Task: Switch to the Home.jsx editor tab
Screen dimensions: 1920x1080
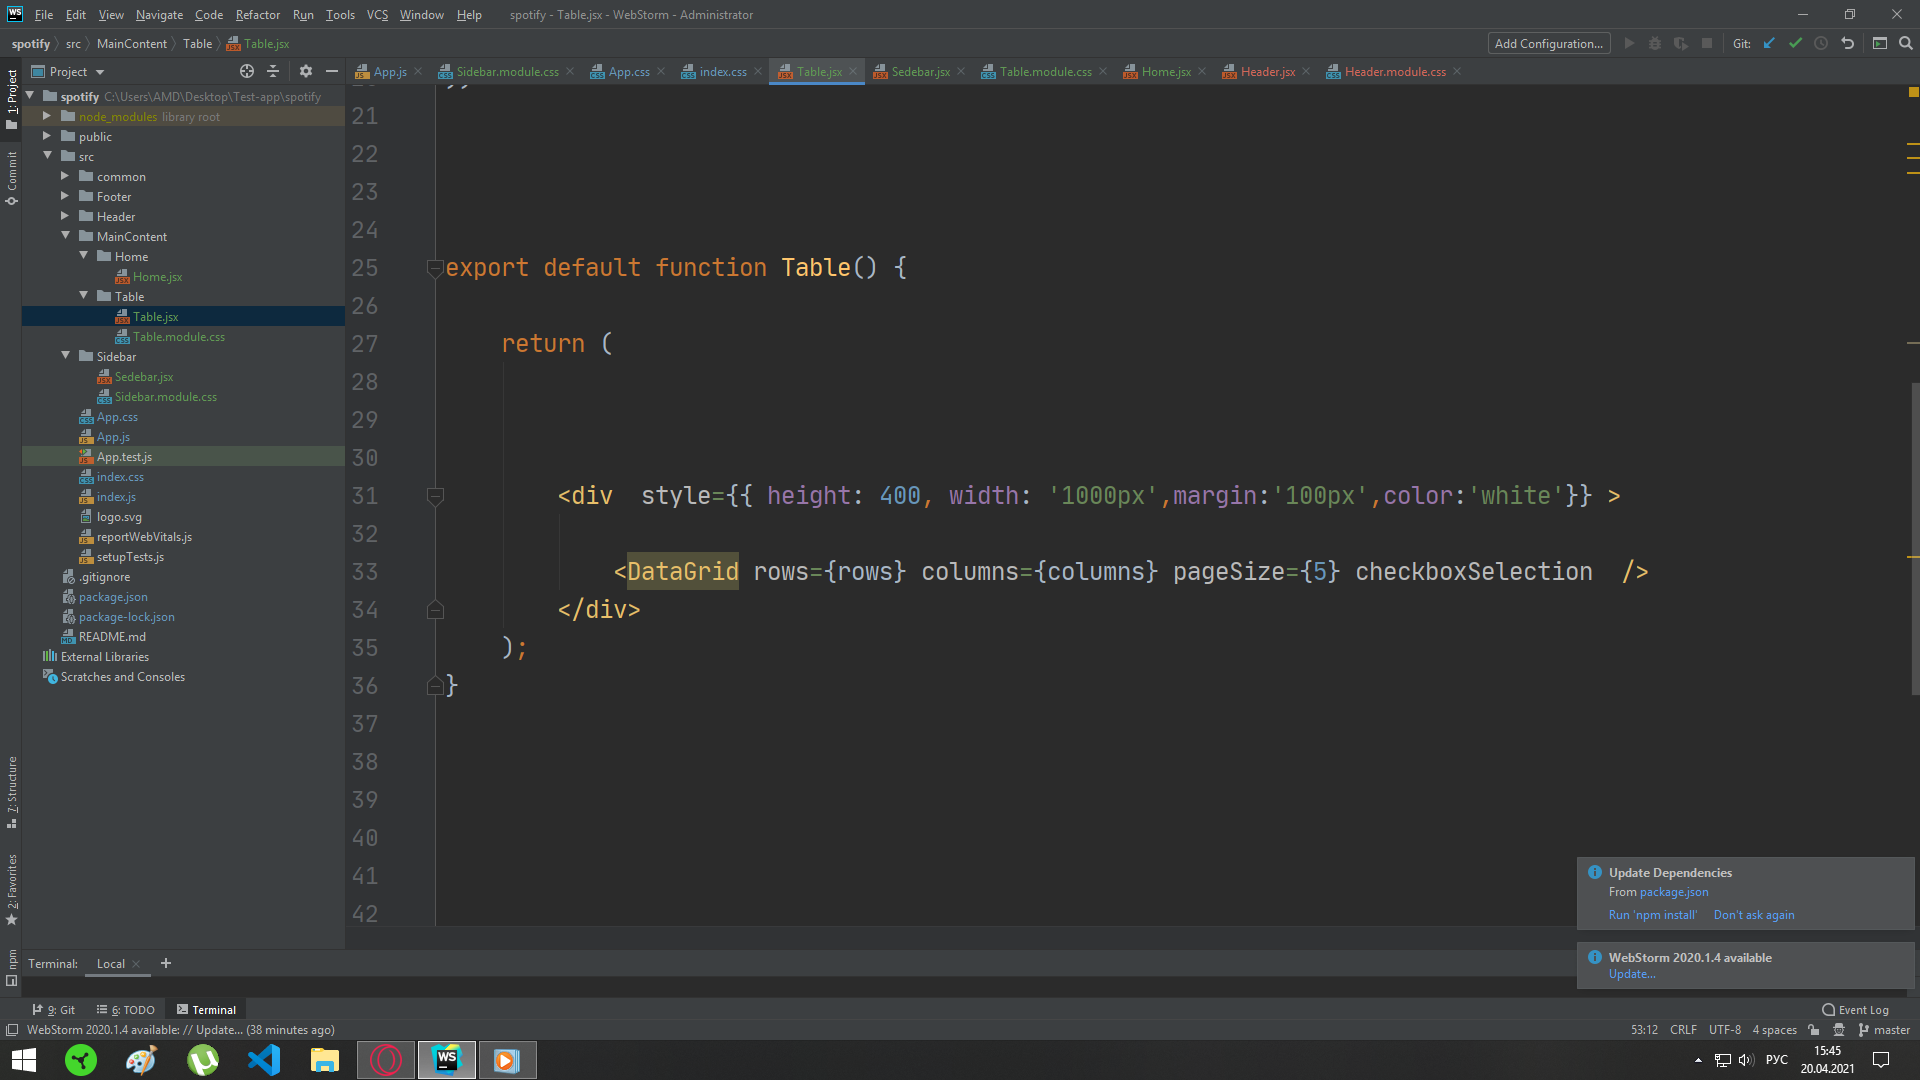Action: point(1165,71)
